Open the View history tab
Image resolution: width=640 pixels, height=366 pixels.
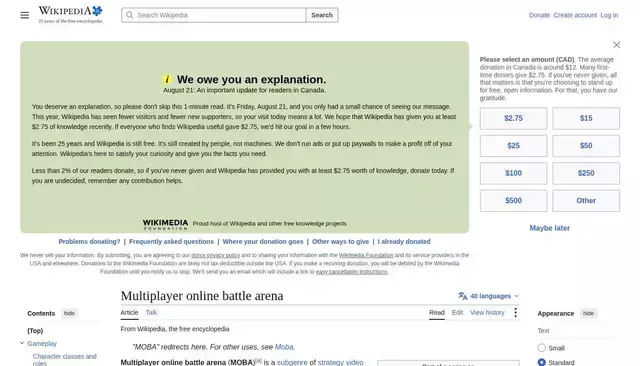pos(487,313)
